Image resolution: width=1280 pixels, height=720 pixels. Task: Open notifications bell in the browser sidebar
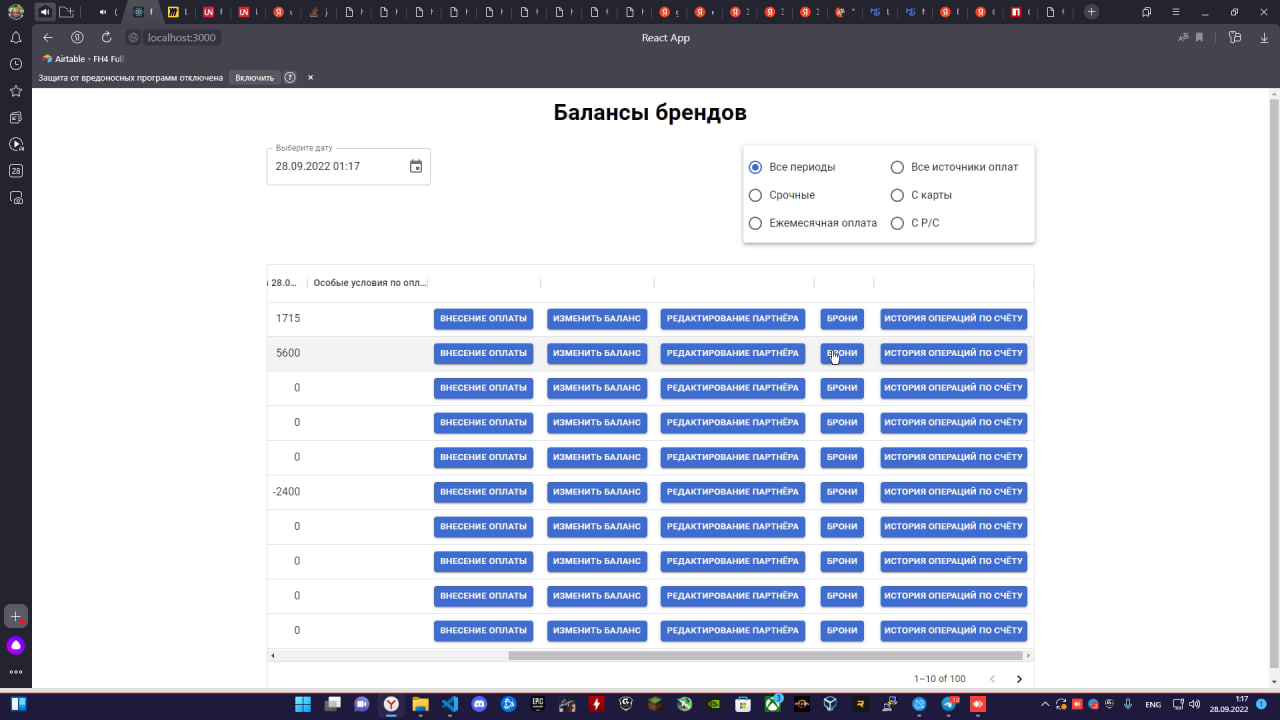(x=16, y=38)
